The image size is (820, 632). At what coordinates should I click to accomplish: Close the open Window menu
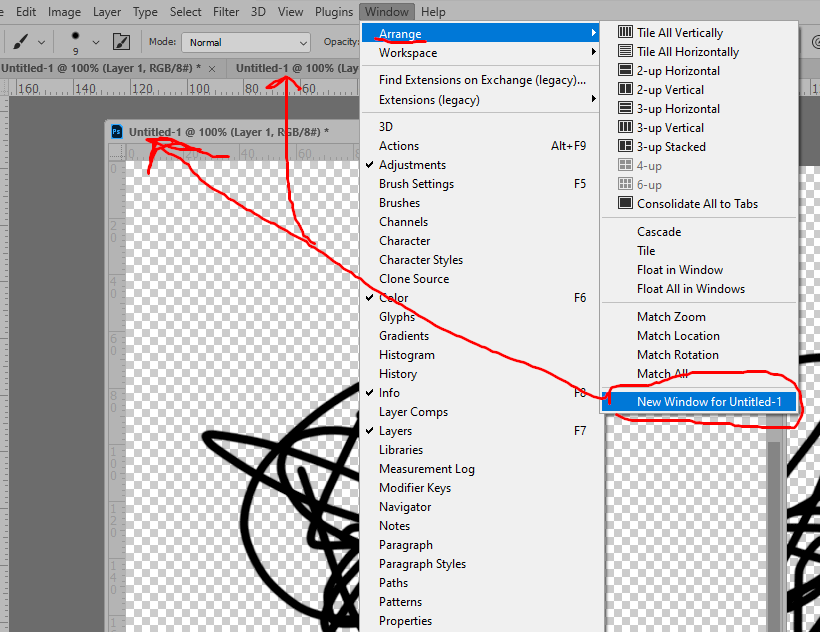pyautogui.click(x=387, y=12)
